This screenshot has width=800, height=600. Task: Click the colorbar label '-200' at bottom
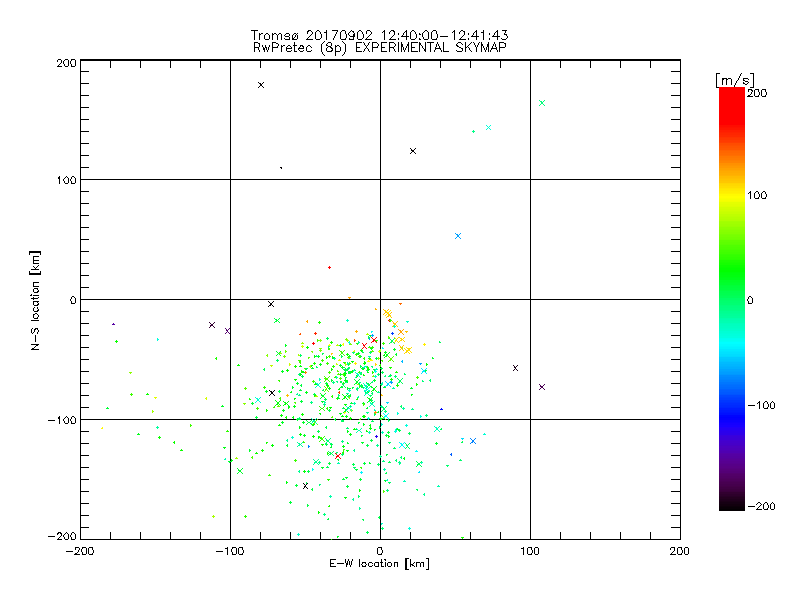(x=761, y=507)
